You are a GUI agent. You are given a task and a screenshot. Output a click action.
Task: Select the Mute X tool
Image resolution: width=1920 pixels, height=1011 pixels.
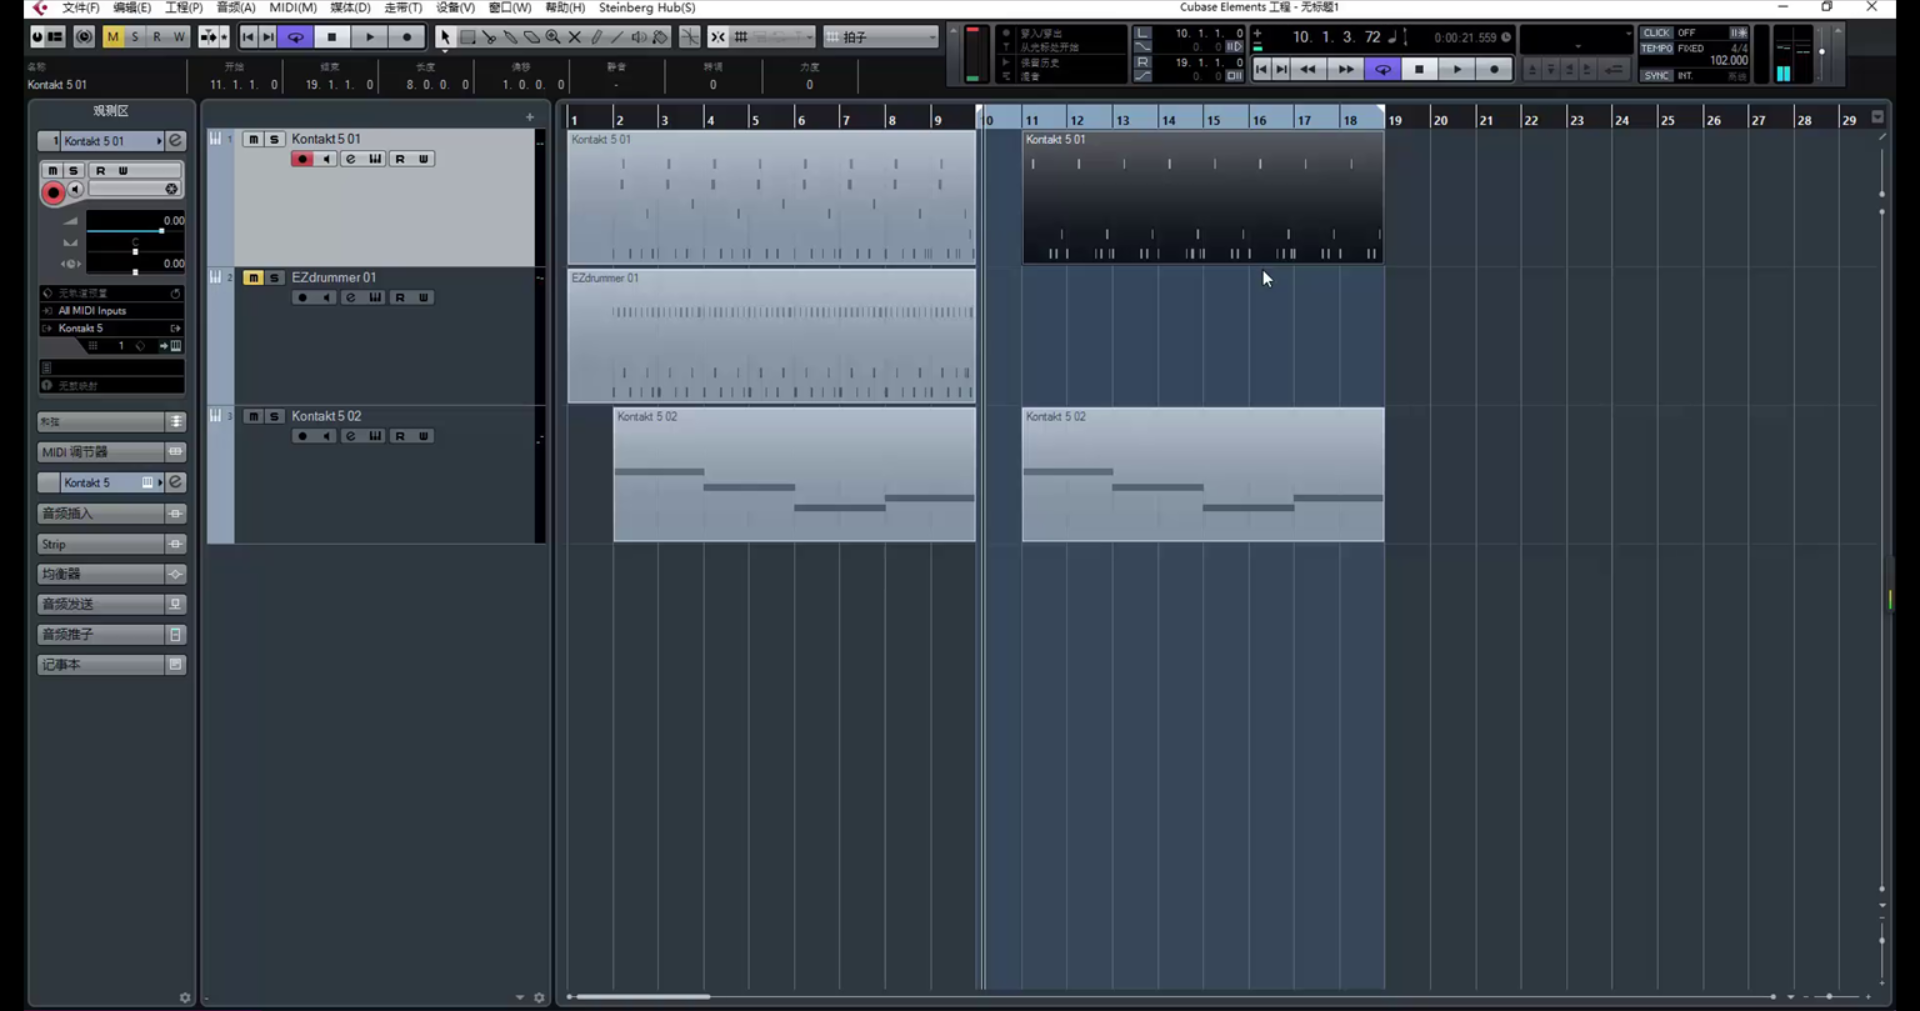pyautogui.click(x=575, y=37)
